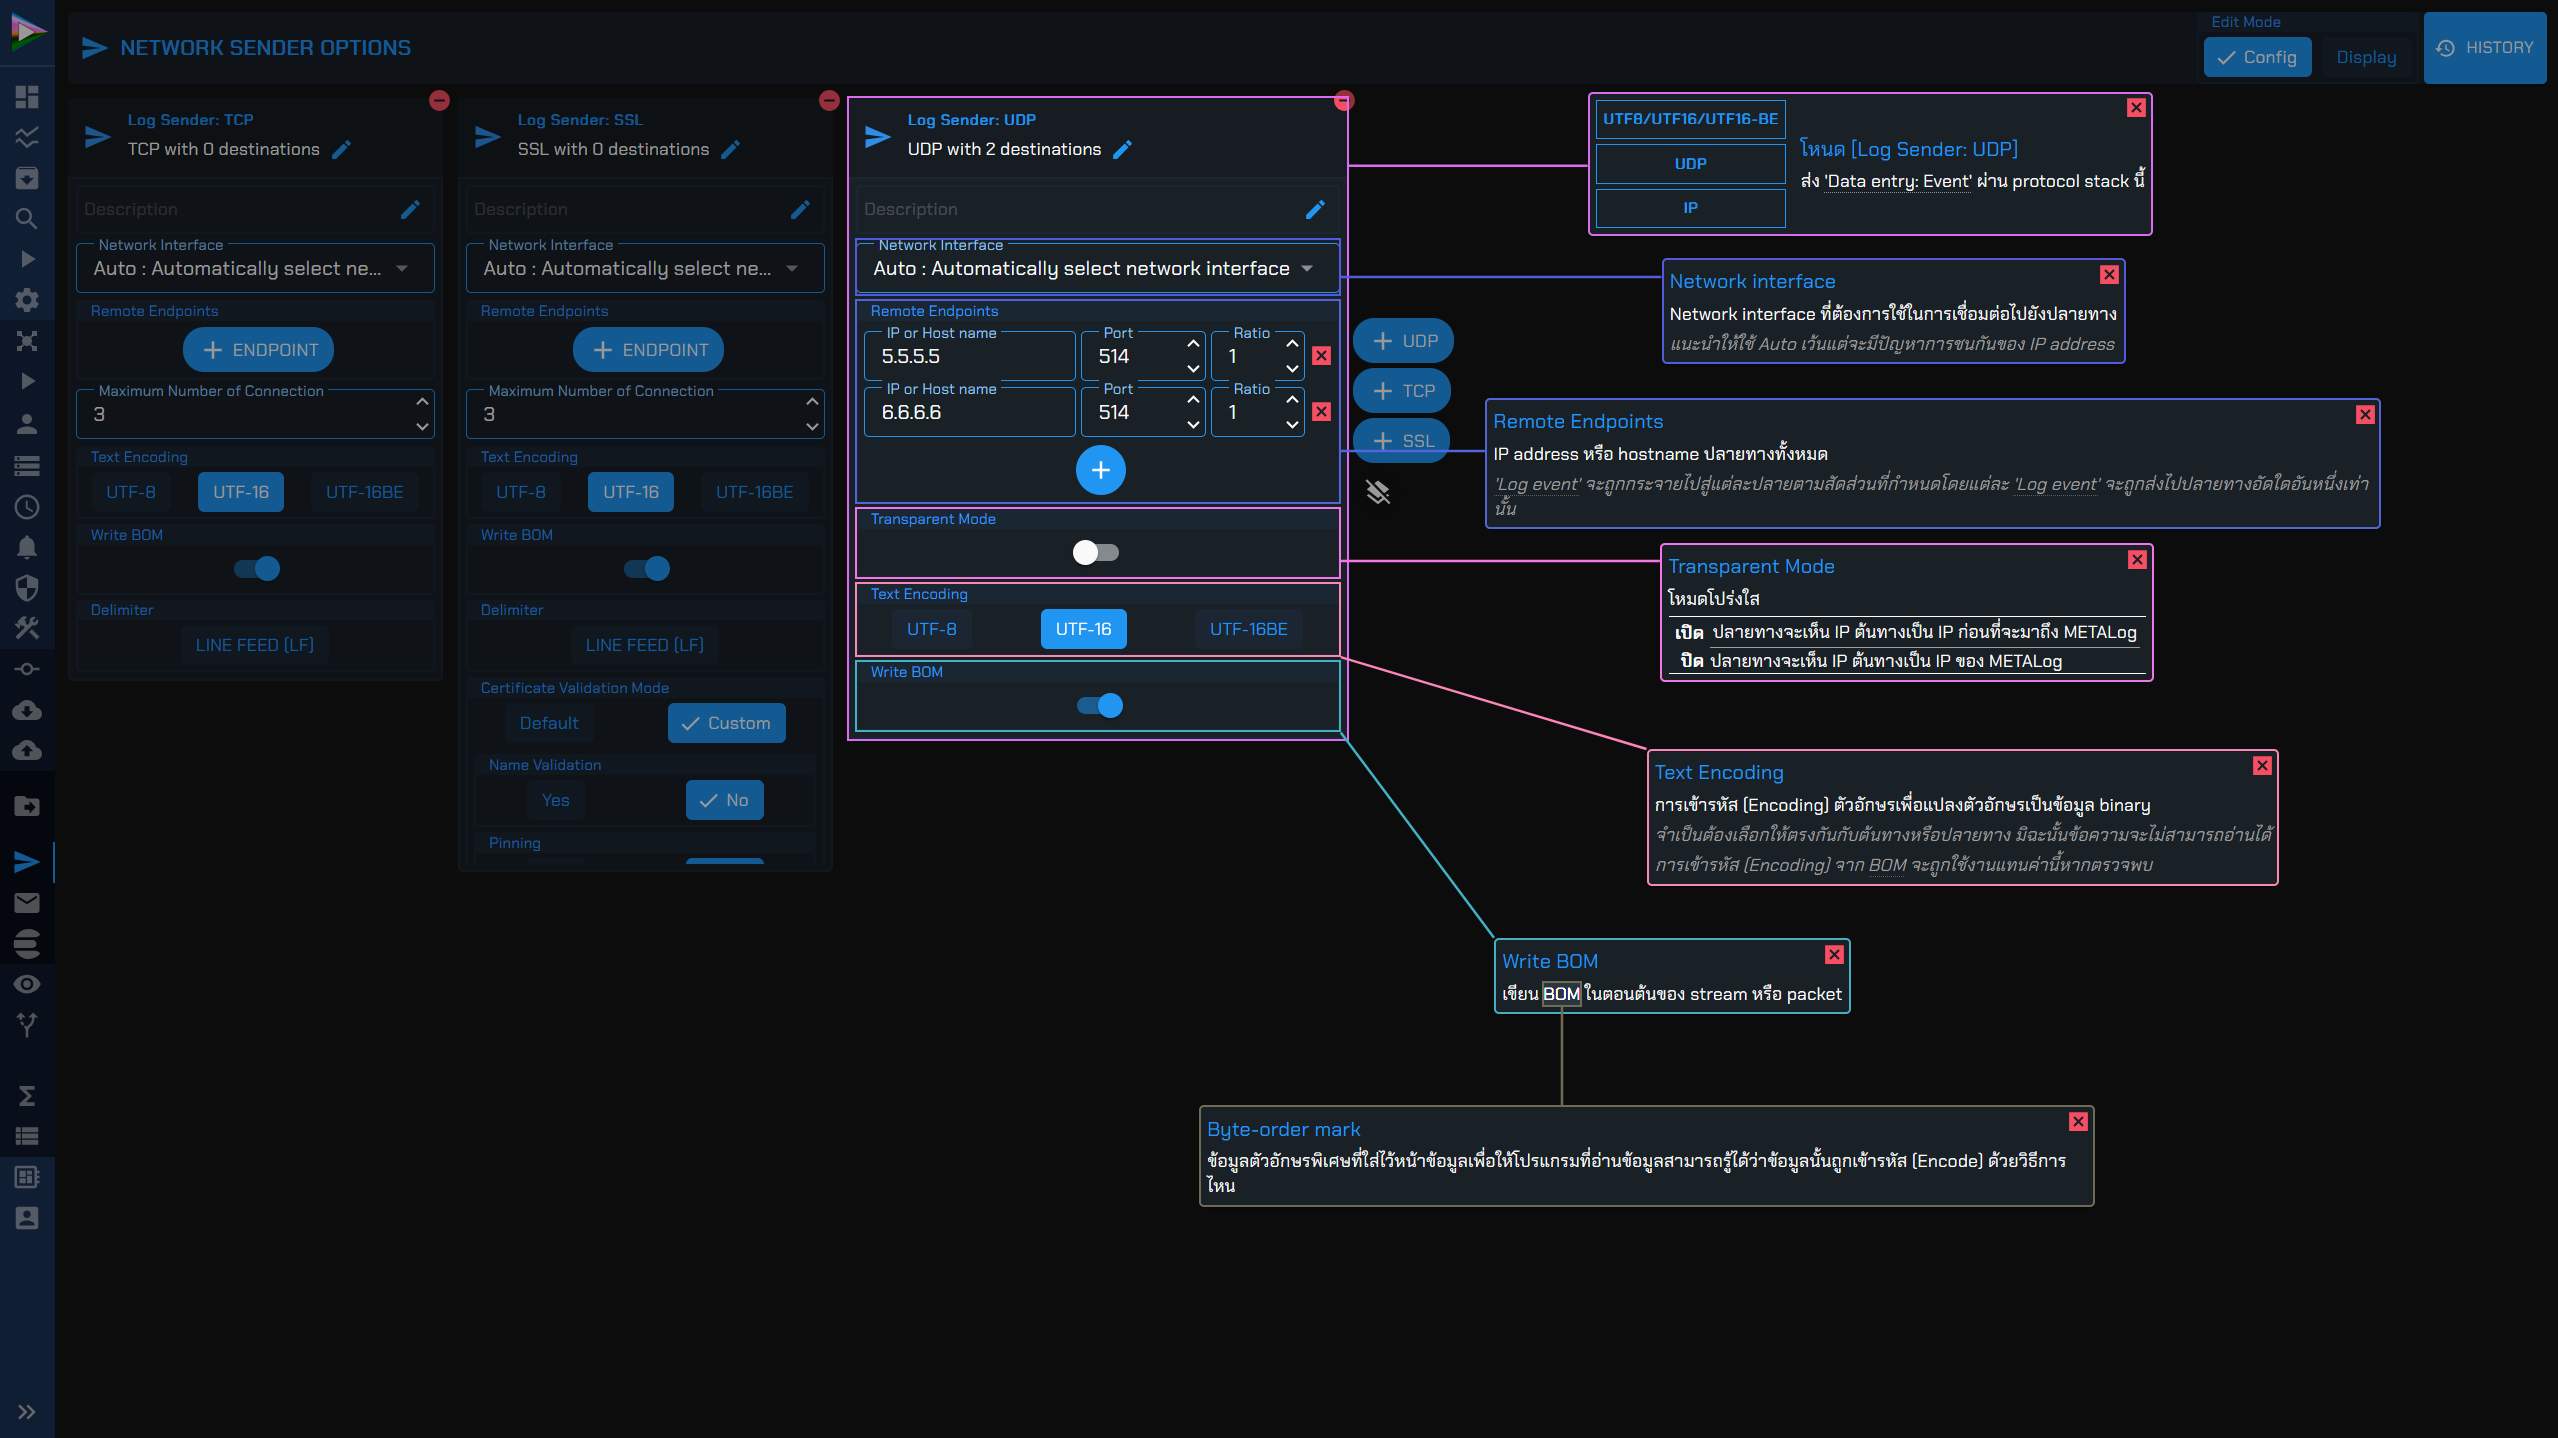
Task: Toggle Transparent Mode switch in UDP sender
Action: [x=1096, y=552]
